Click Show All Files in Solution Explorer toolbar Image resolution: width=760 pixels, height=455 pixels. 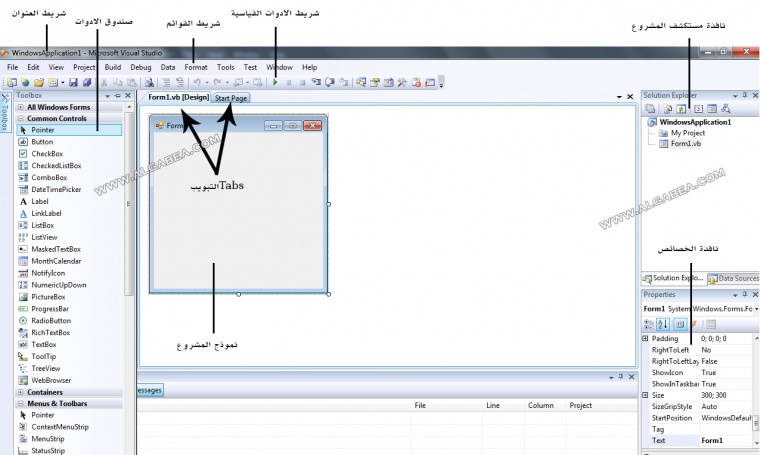pyautogui.click(x=668, y=109)
